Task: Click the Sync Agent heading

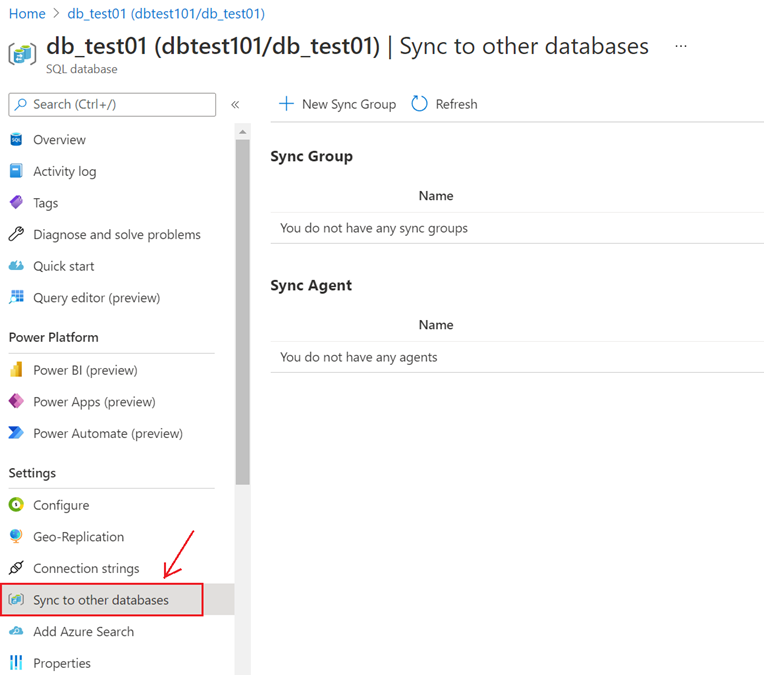Action: point(311,286)
